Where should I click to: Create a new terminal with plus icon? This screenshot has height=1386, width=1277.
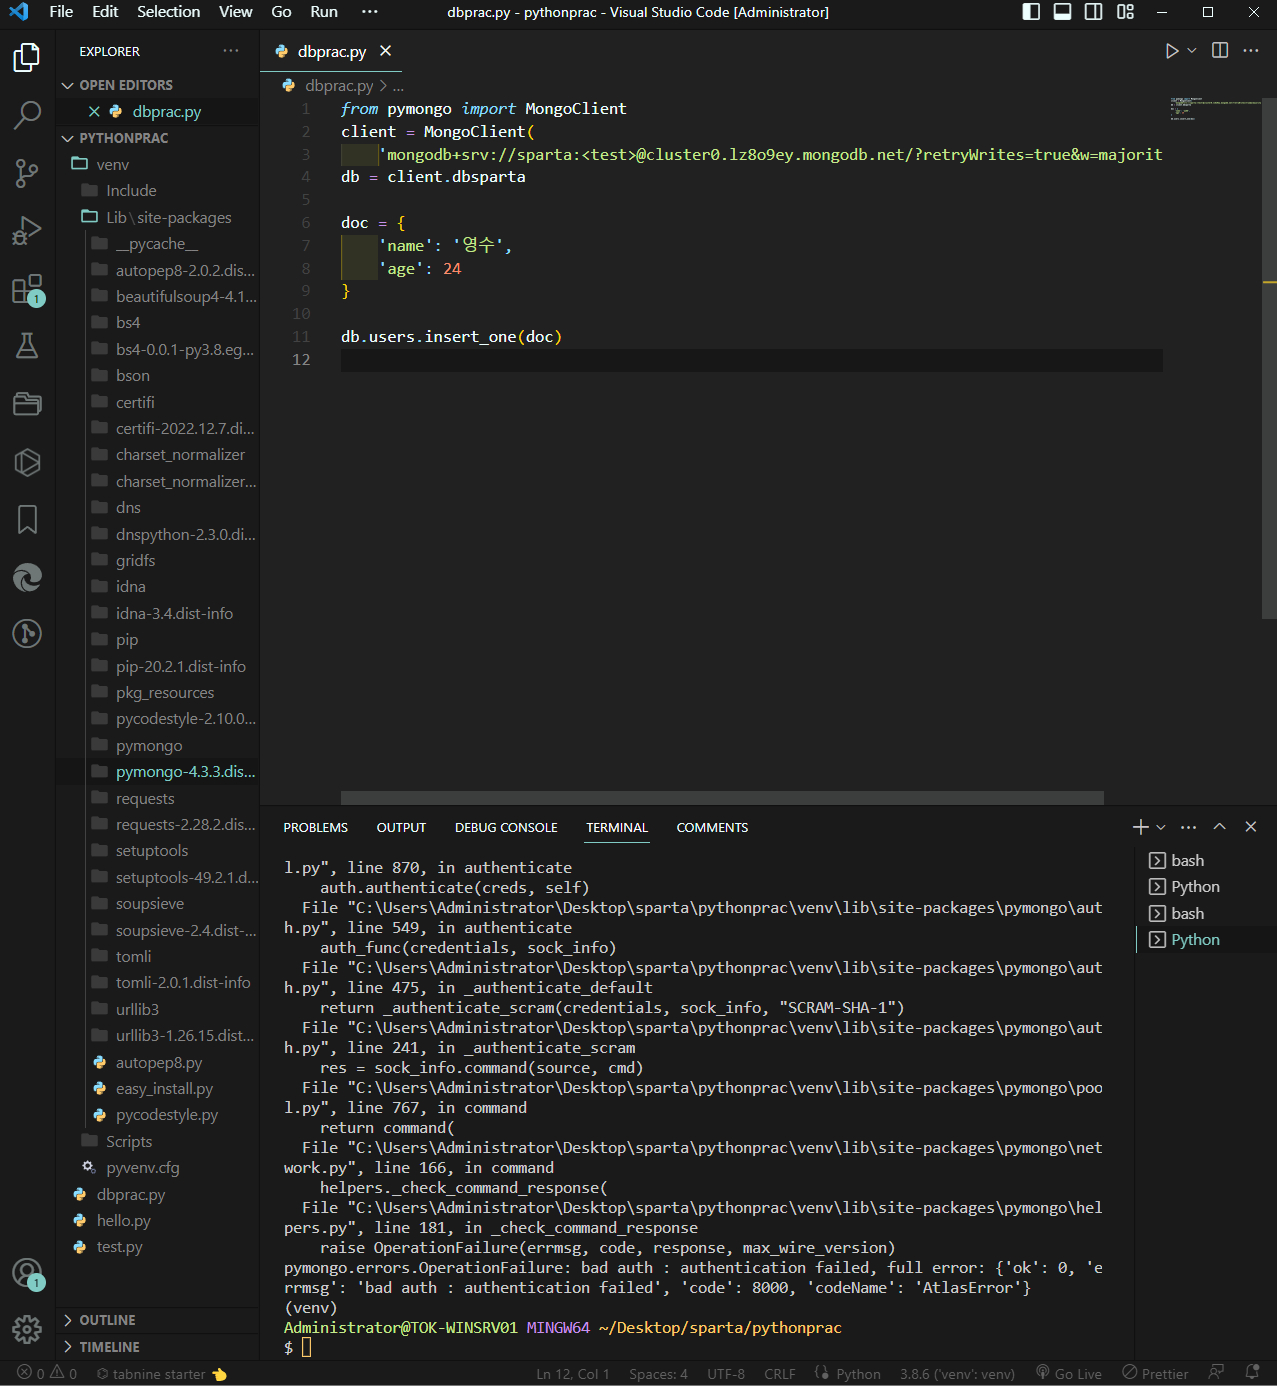(1140, 827)
